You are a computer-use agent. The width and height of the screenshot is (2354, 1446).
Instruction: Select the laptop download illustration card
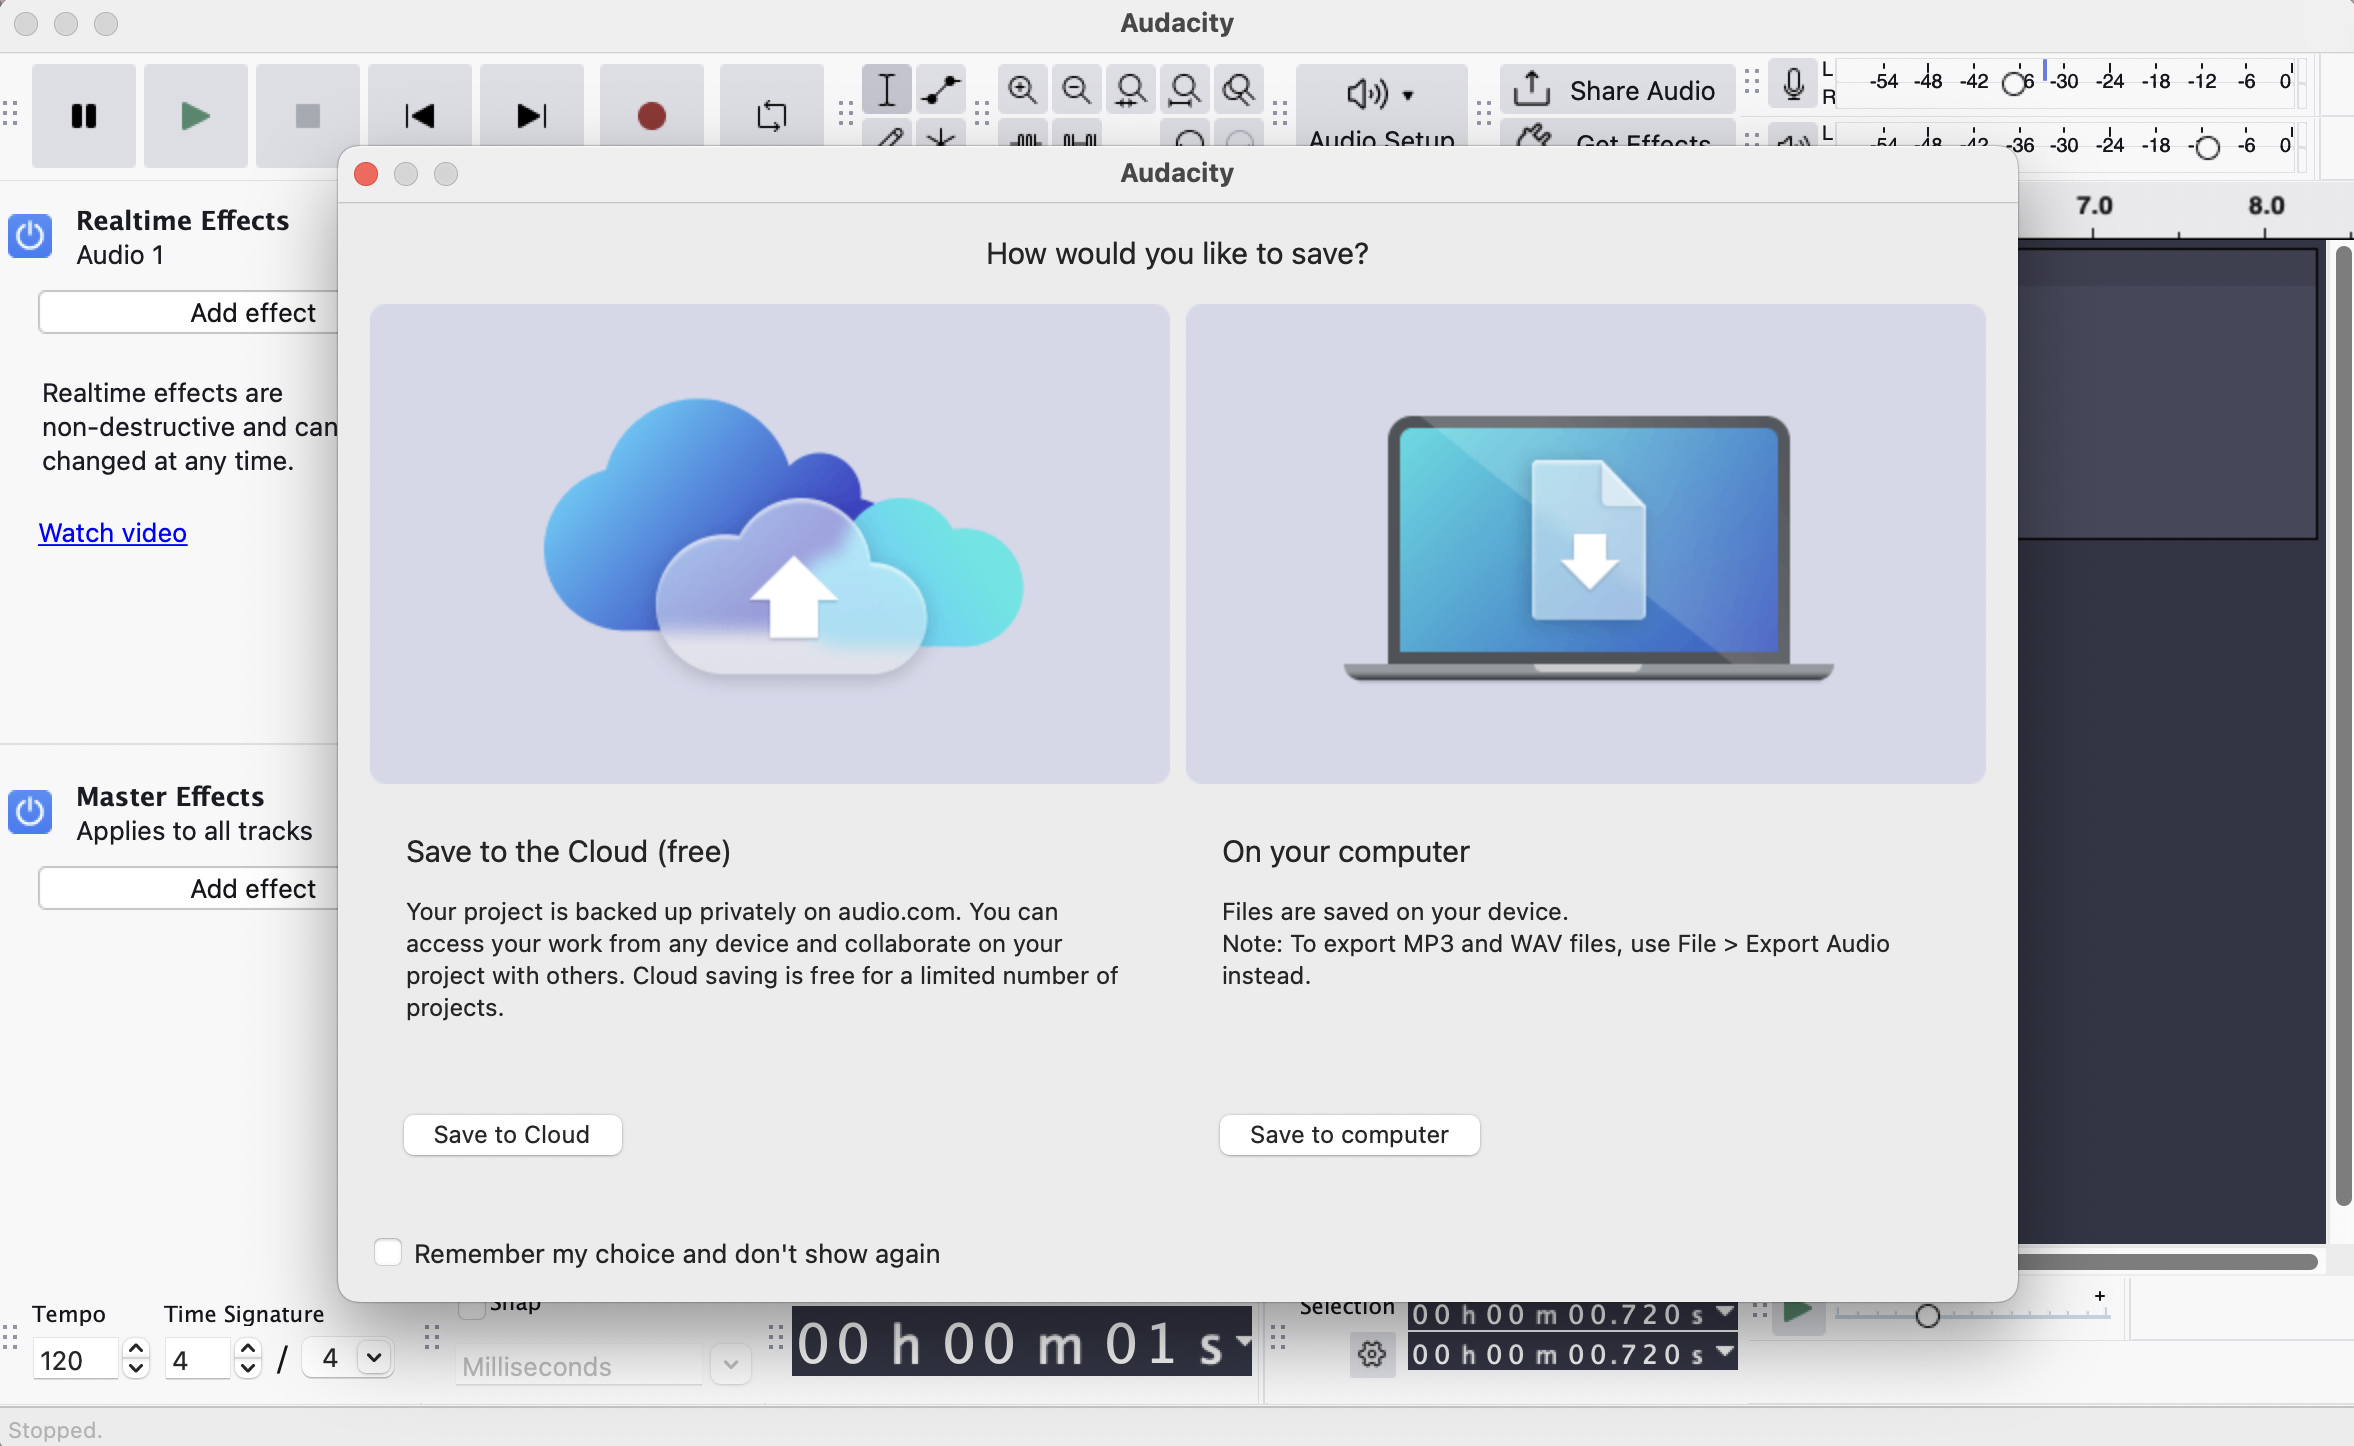click(x=1585, y=544)
